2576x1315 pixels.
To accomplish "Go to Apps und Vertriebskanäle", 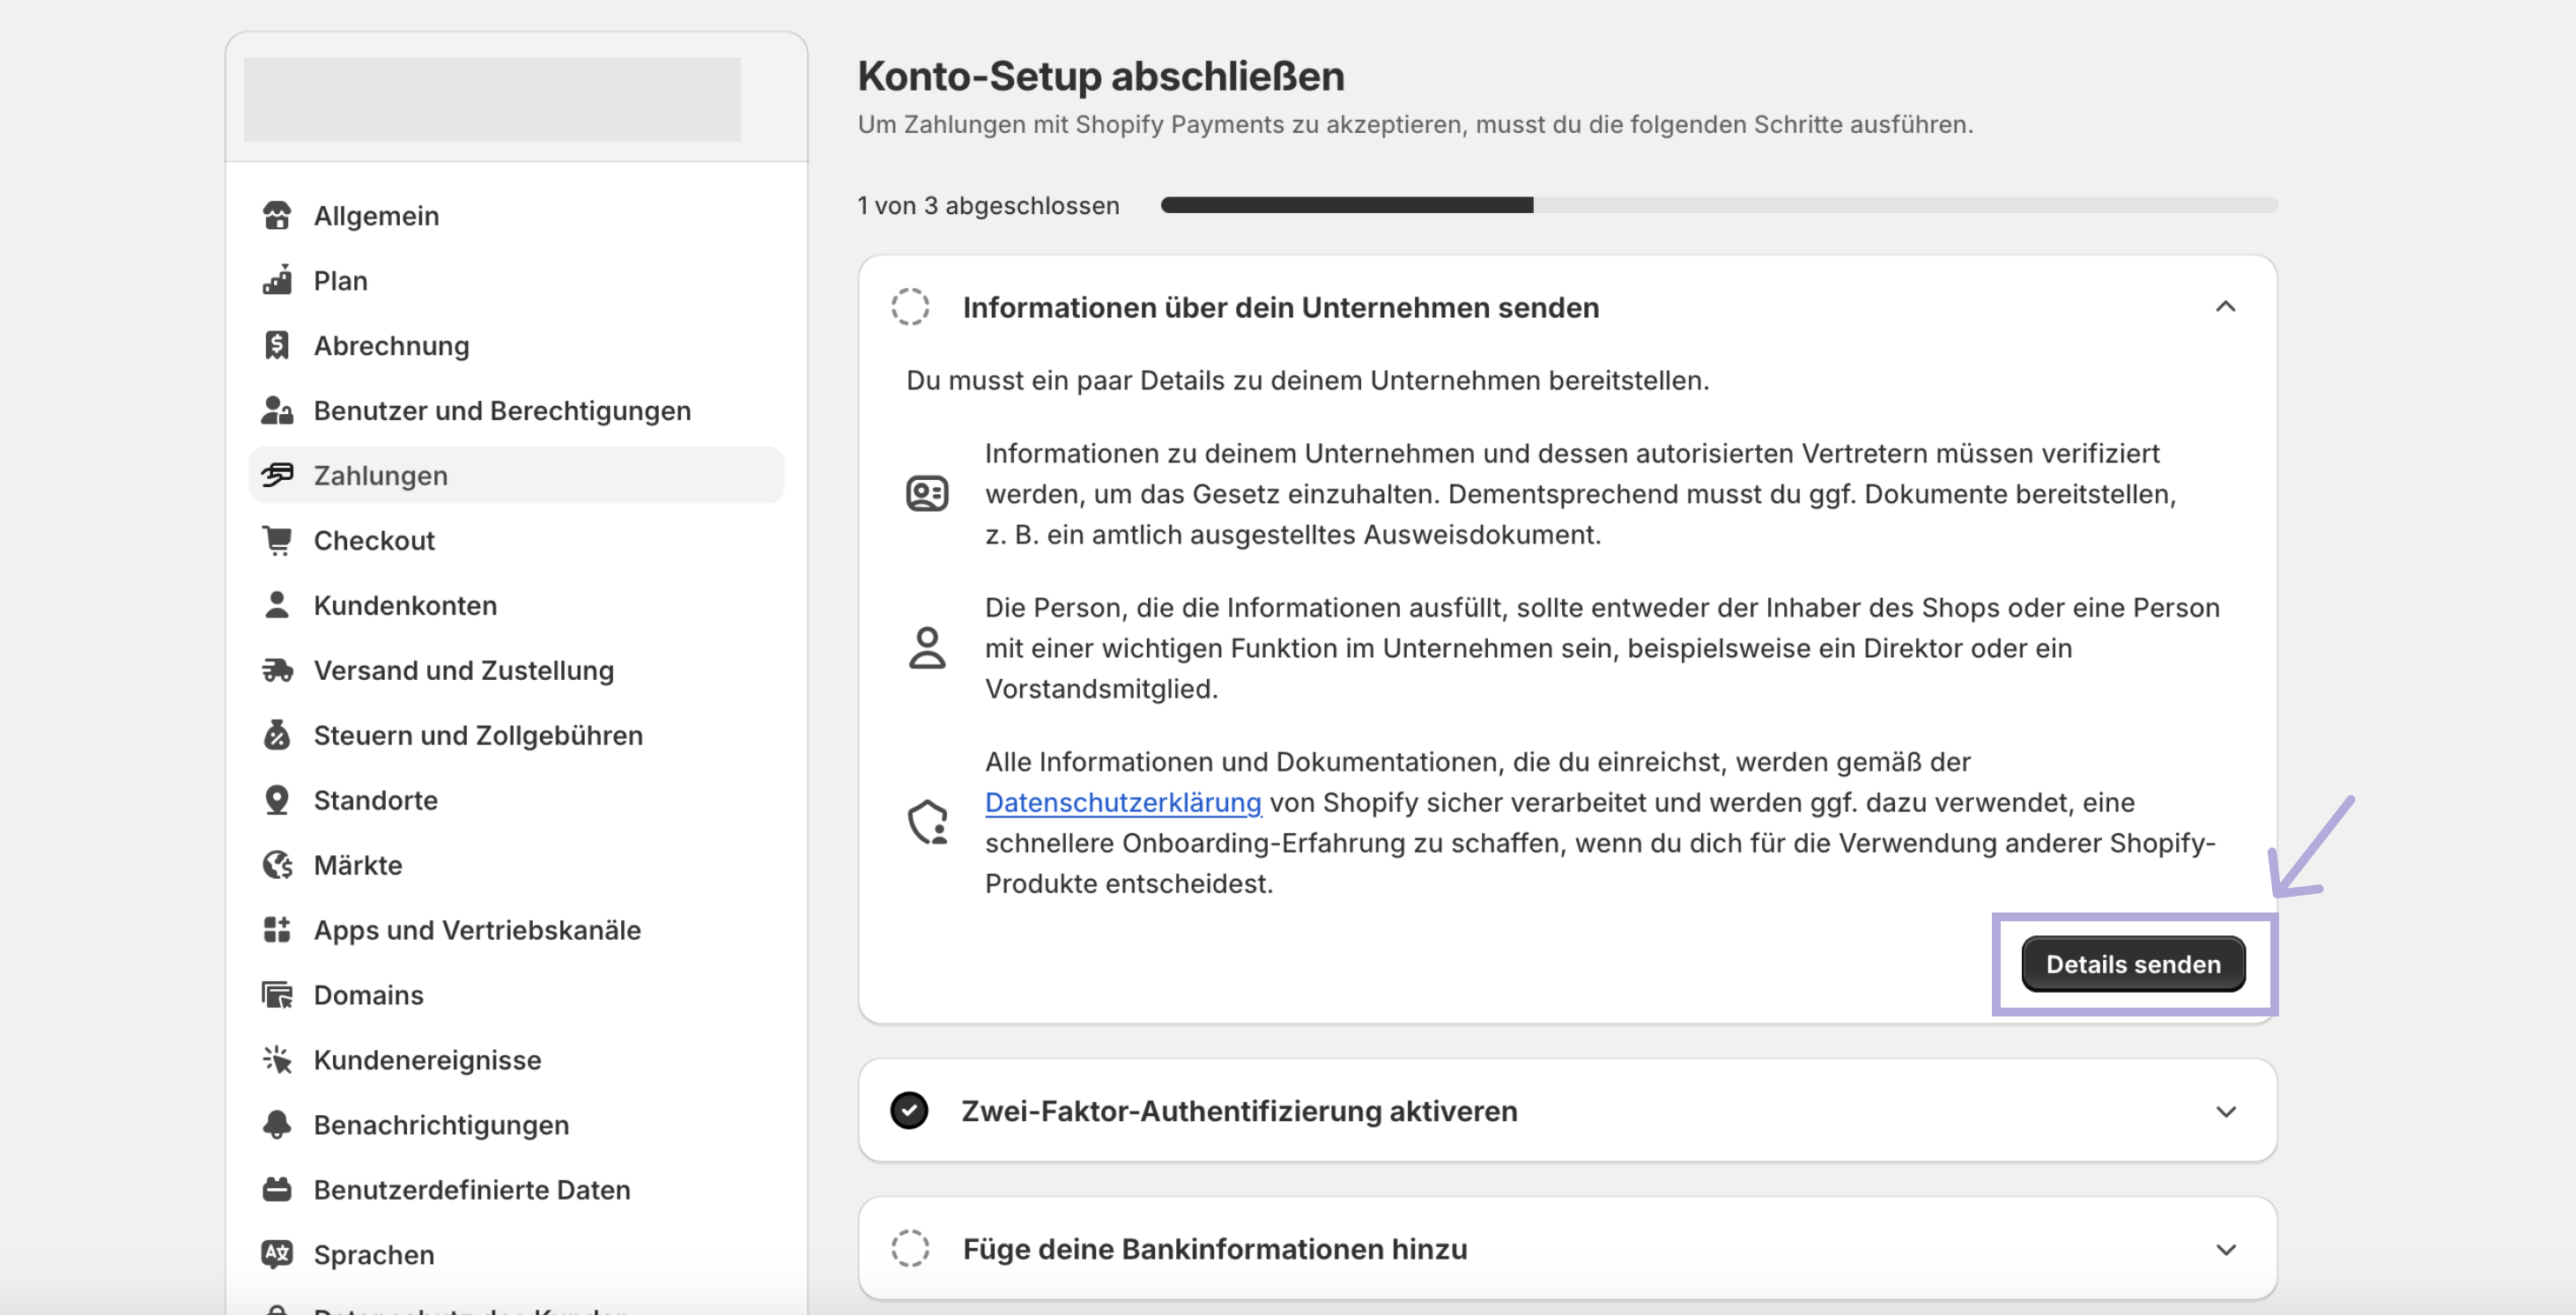I will point(516,931).
